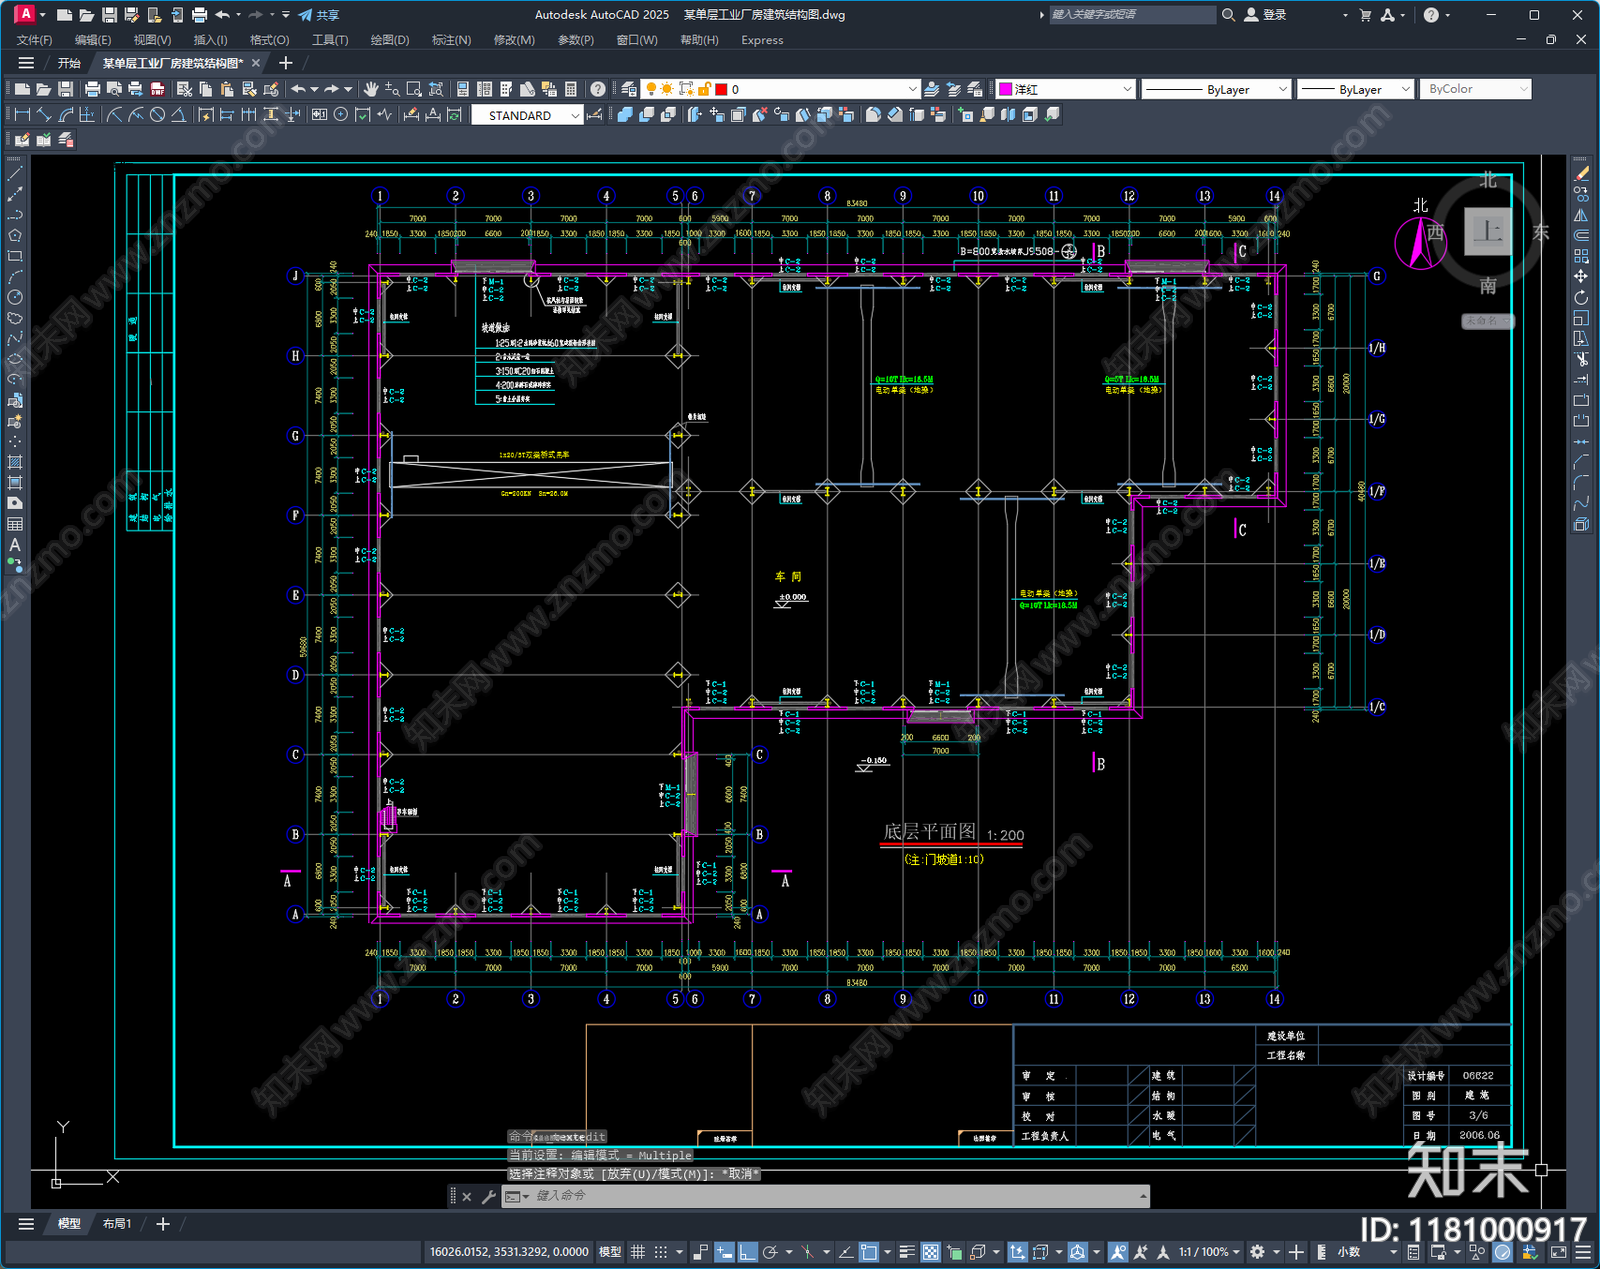Click the Diameter dimension tool icon
Viewport: 1600px width, 1269px height.
coord(157,115)
